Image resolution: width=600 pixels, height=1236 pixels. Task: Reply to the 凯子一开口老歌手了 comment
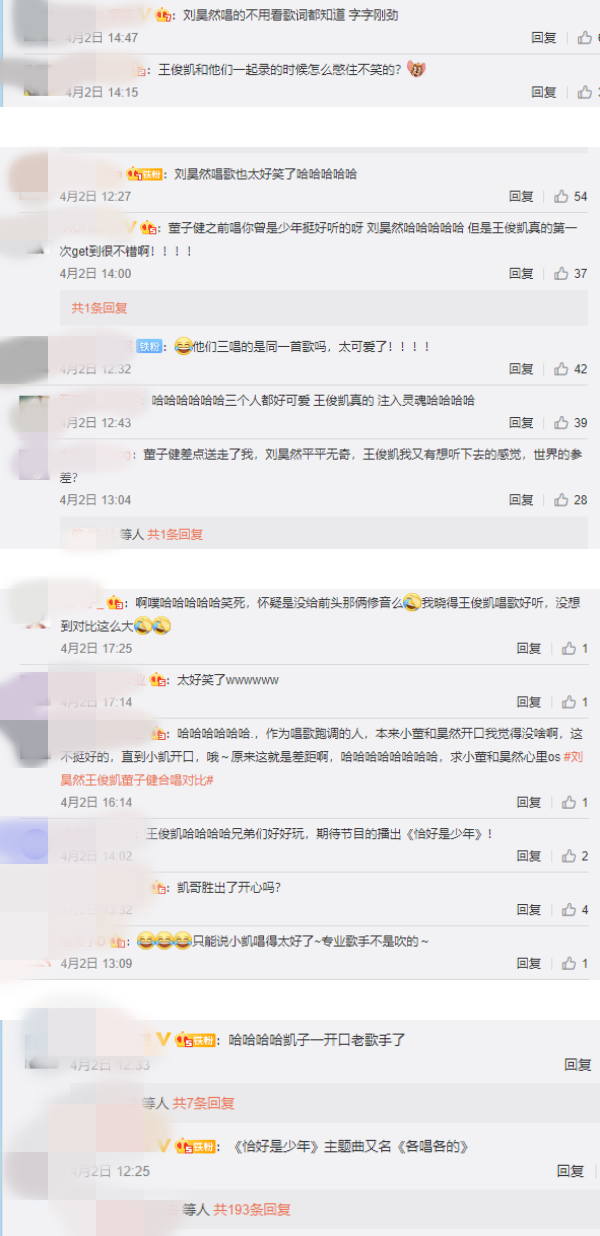click(x=578, y=1065)
